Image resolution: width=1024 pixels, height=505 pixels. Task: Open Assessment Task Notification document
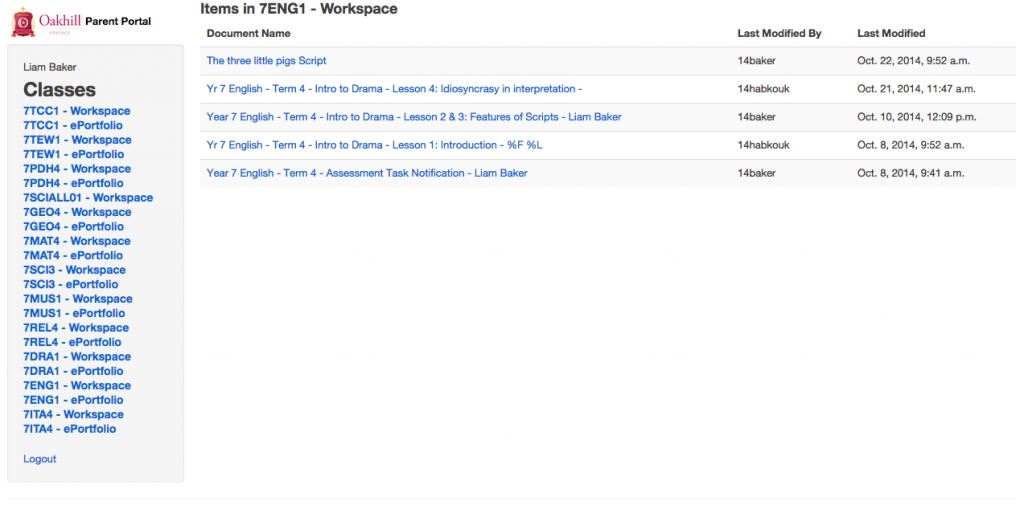point(367,173)
